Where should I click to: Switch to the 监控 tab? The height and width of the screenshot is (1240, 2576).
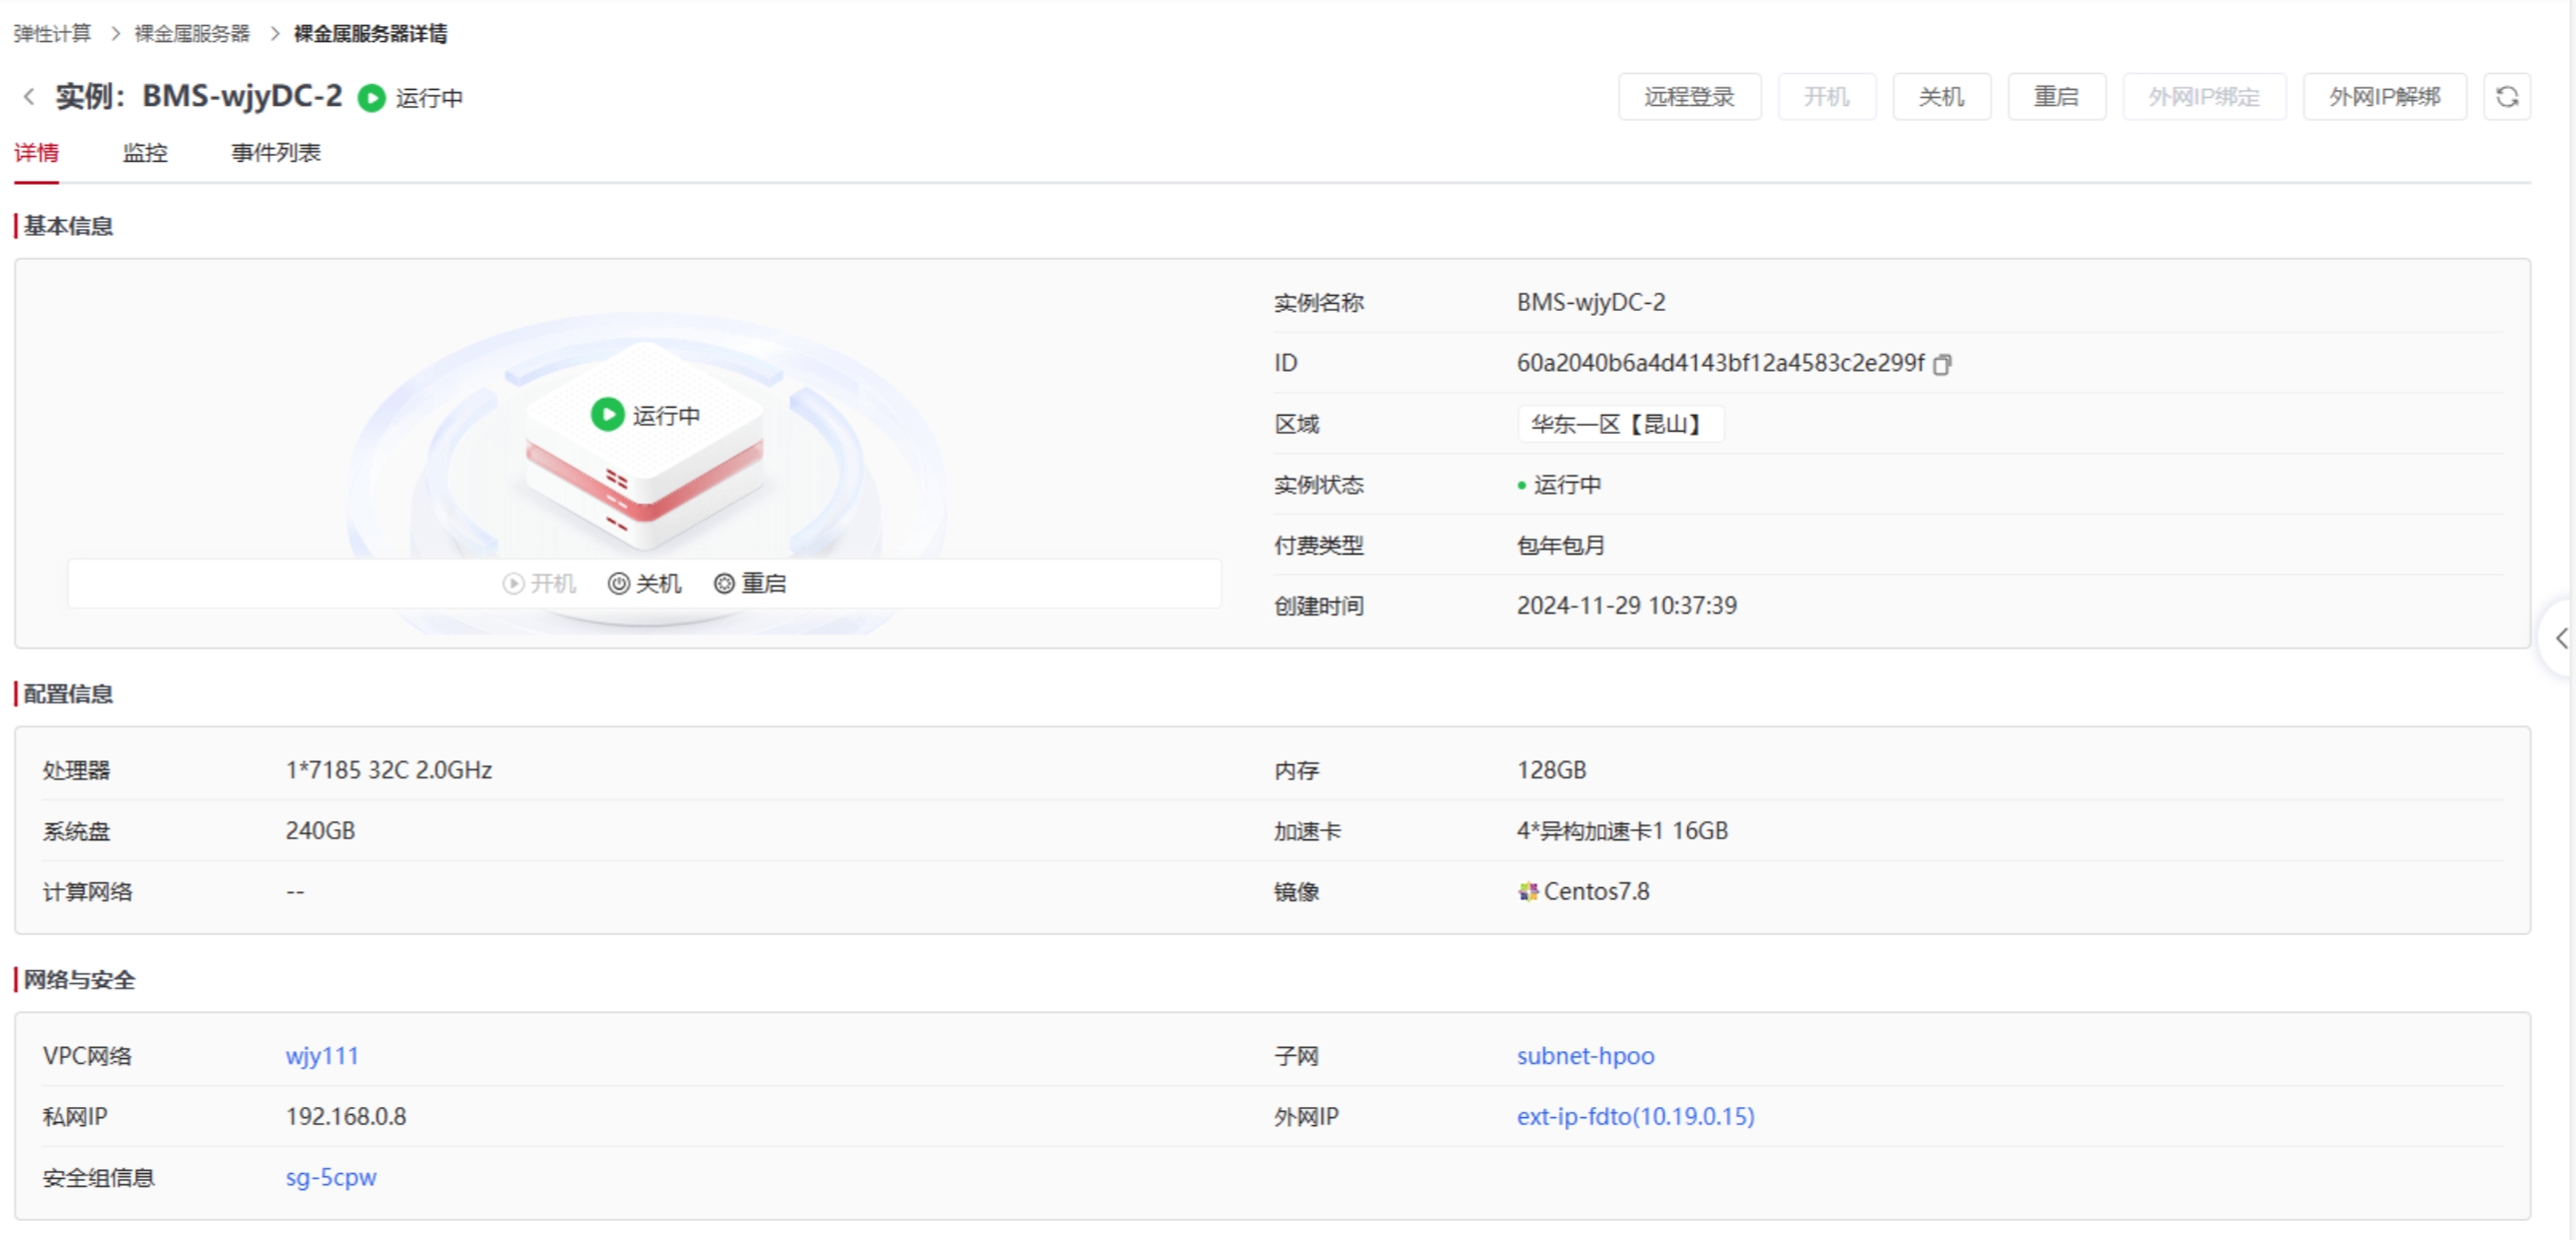pyautogui.click(x=145, y=153)
